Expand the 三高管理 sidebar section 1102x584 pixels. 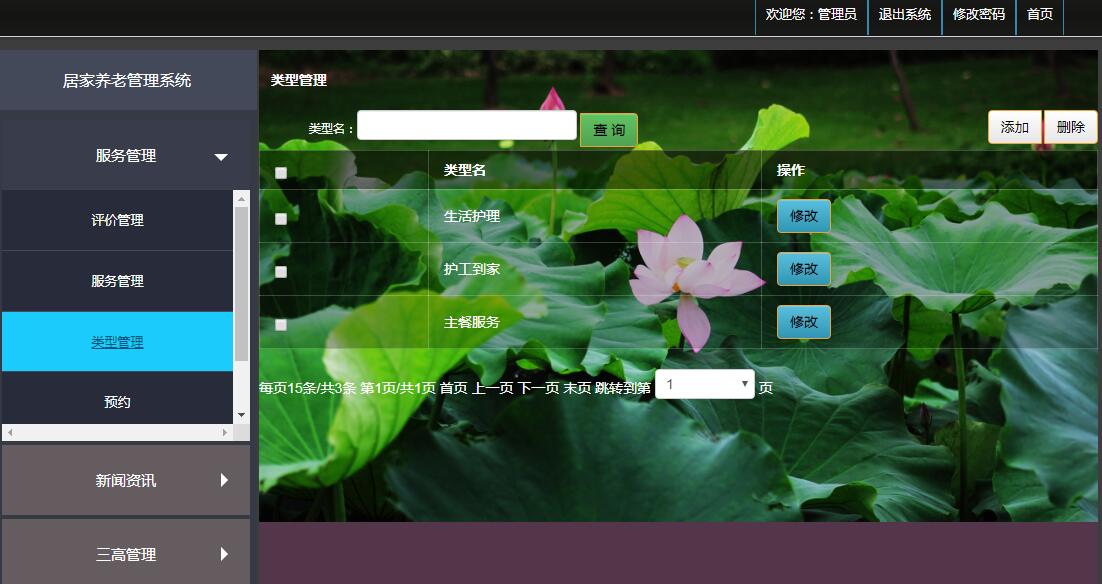tap(127, 554)
